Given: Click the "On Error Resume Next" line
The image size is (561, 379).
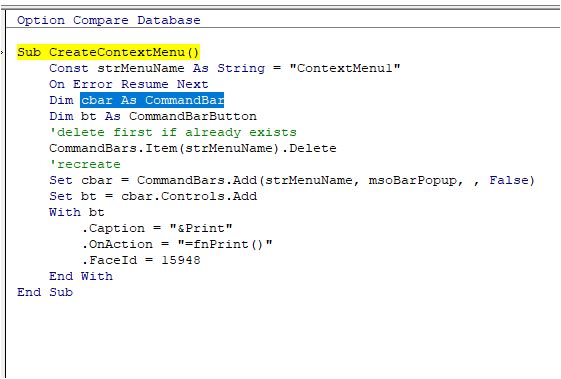Looking at the screenshot, I should [x=129, y=84].
